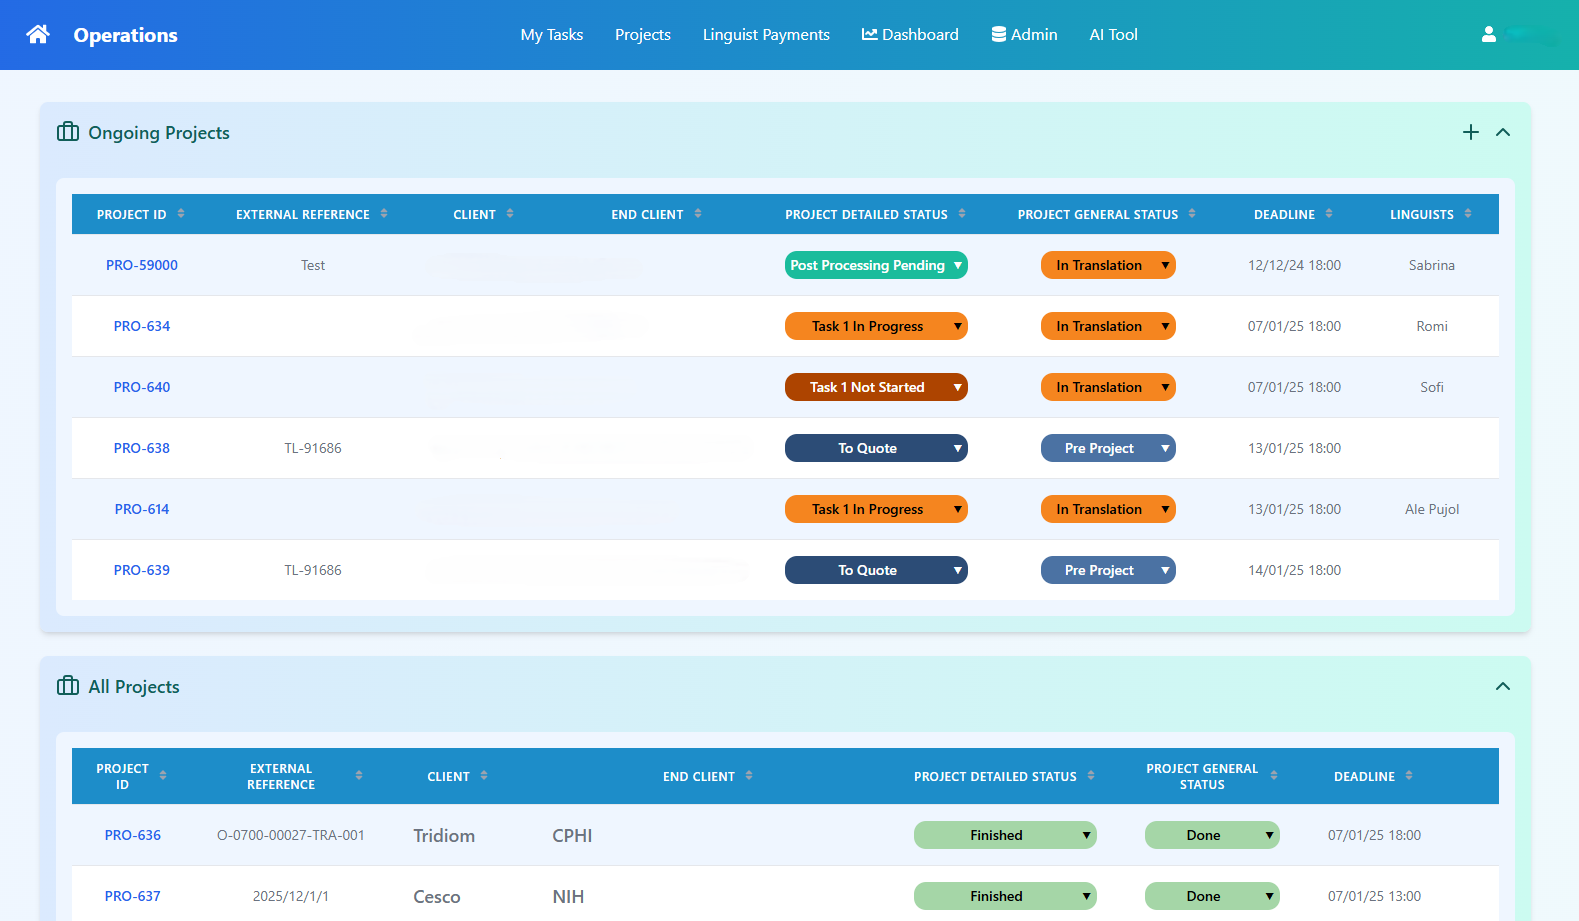This screenshot has height=921, width=1579.
Task: Open PRO-59000 In Translation general status dropdown
Action: pyautogui.click(x=1108, y=265)
